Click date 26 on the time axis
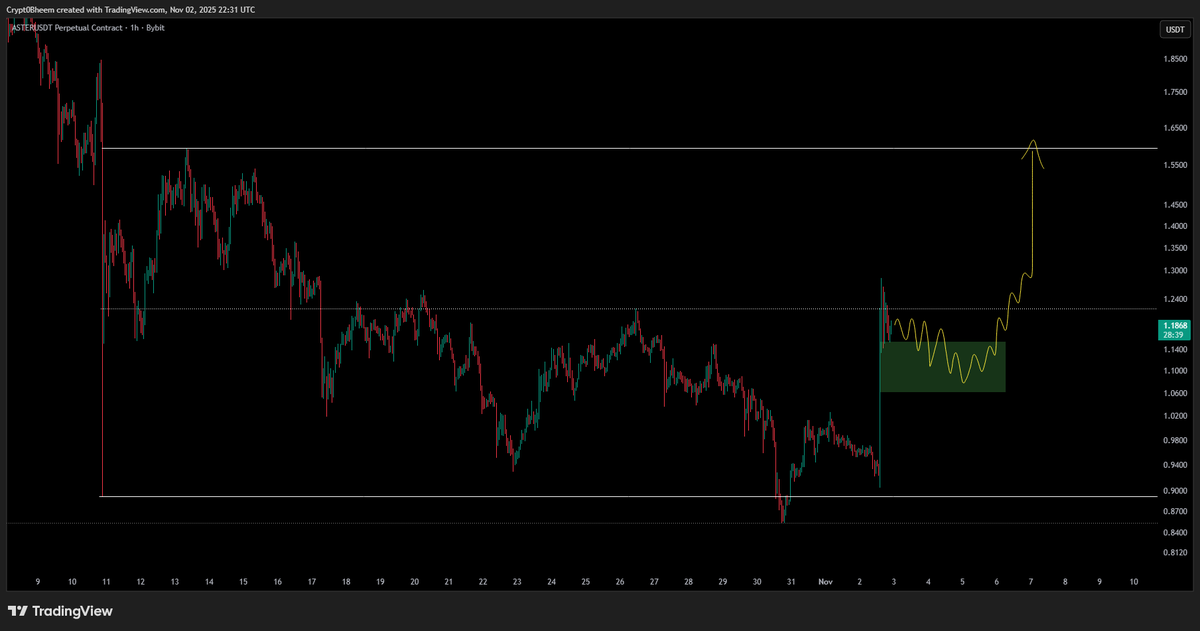Screen dimensions: 1200x631 coord(619,581)
